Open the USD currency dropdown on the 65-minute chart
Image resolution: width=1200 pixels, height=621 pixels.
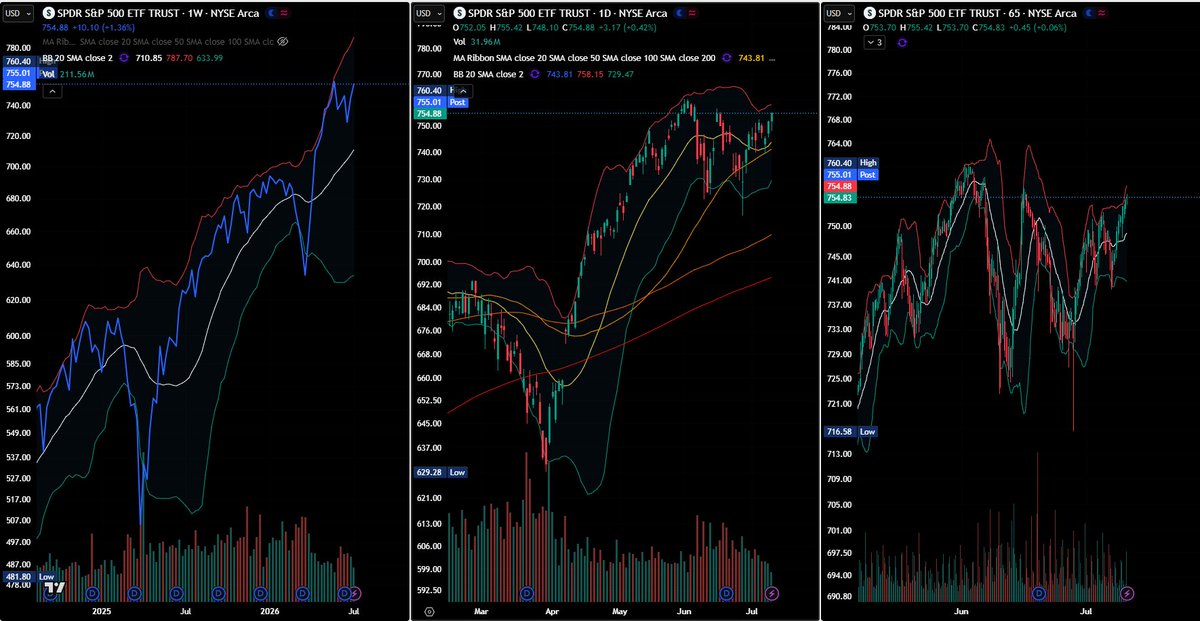(839, 13)
